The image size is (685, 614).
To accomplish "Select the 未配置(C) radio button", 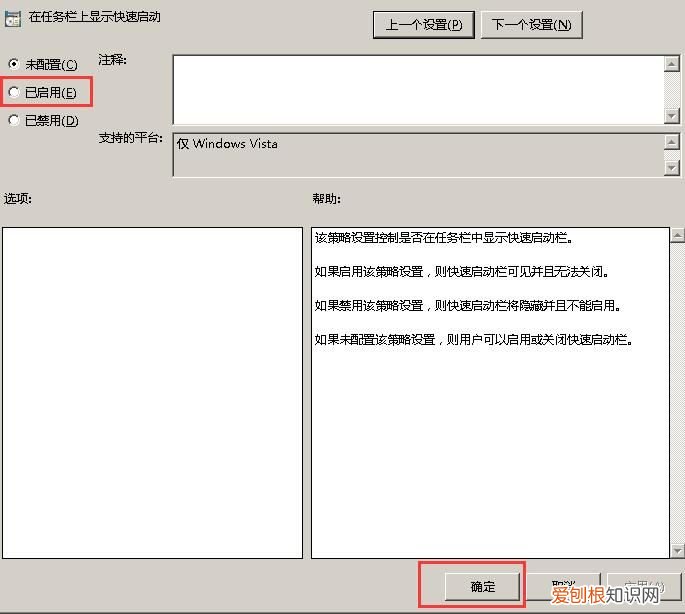I will 14,65.
